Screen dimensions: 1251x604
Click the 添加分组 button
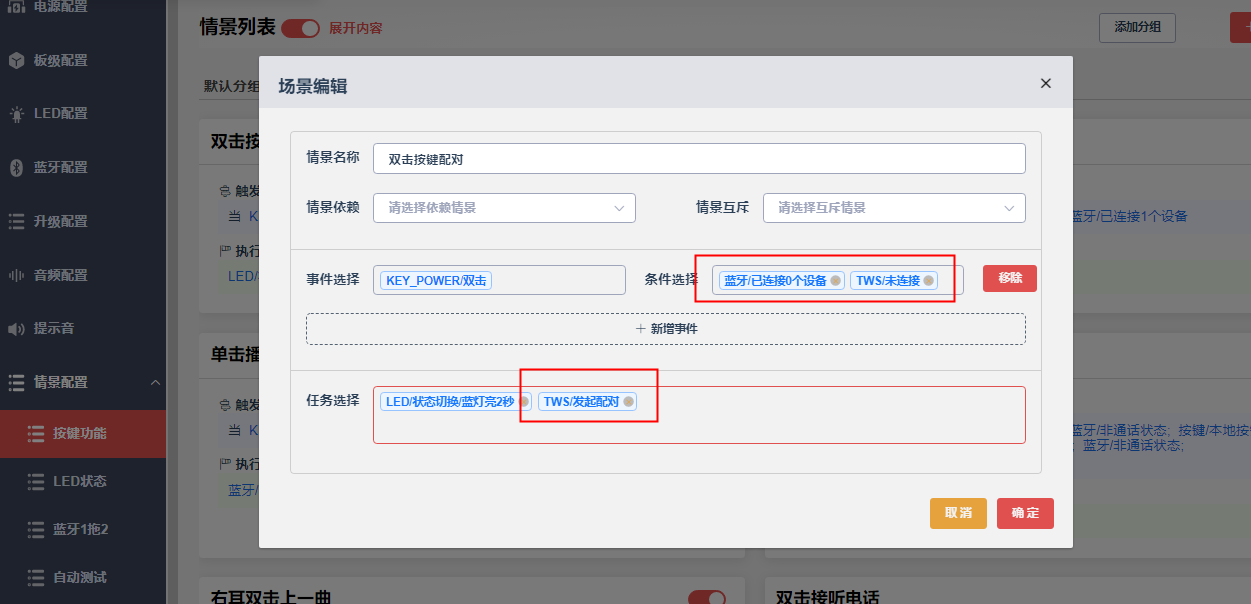(1137, 28)
